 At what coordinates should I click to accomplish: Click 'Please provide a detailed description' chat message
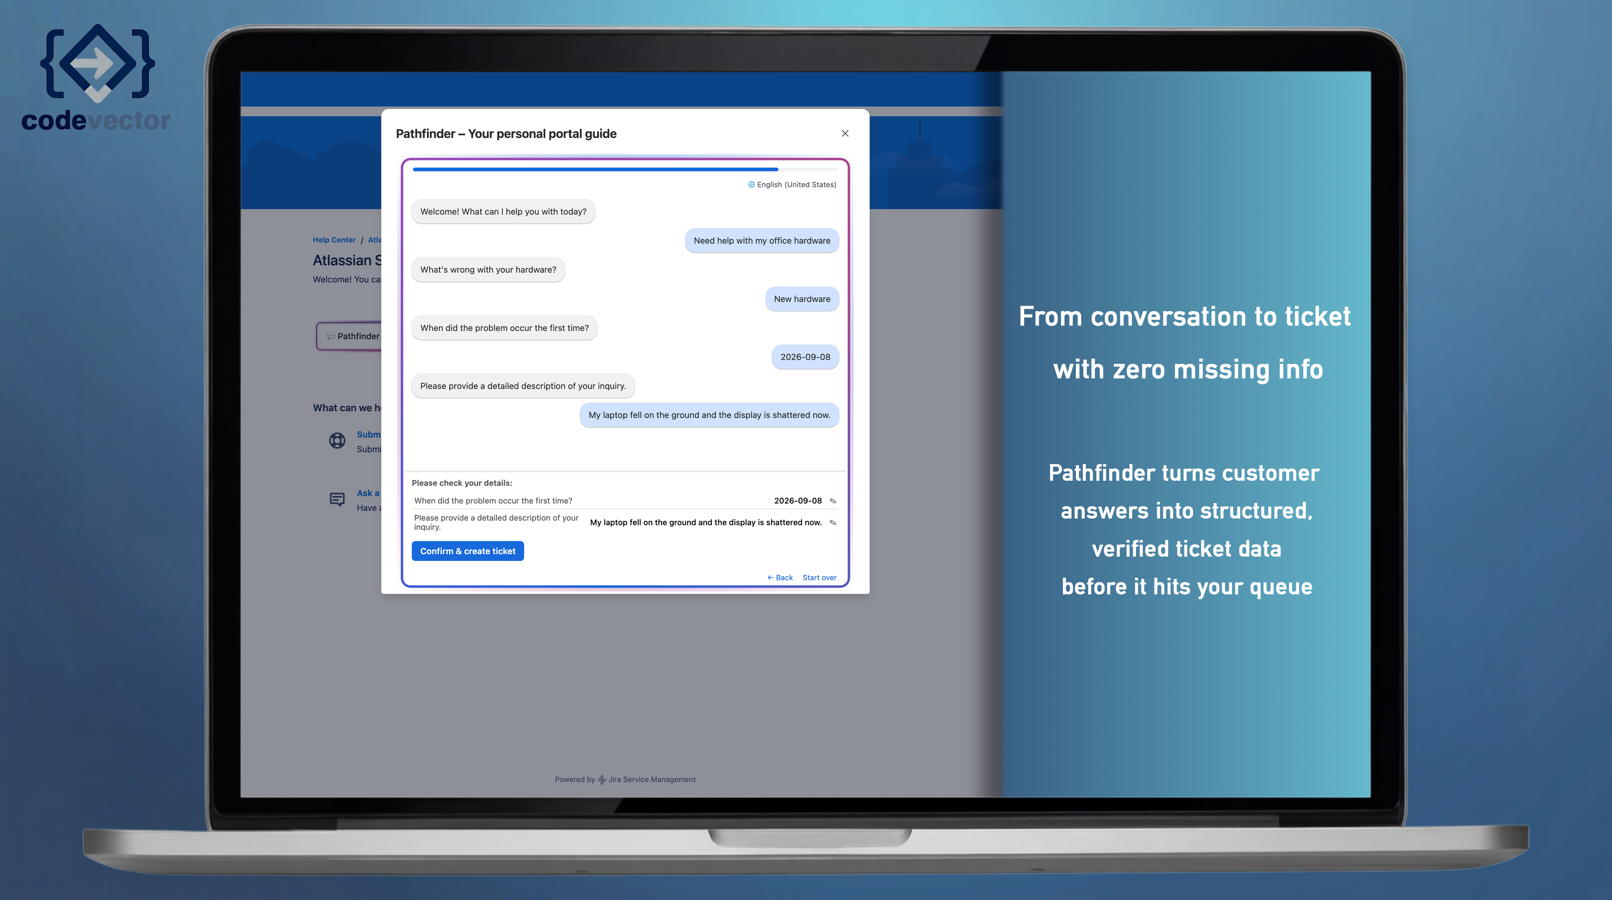pyautogui.click(x=523, y=386)
